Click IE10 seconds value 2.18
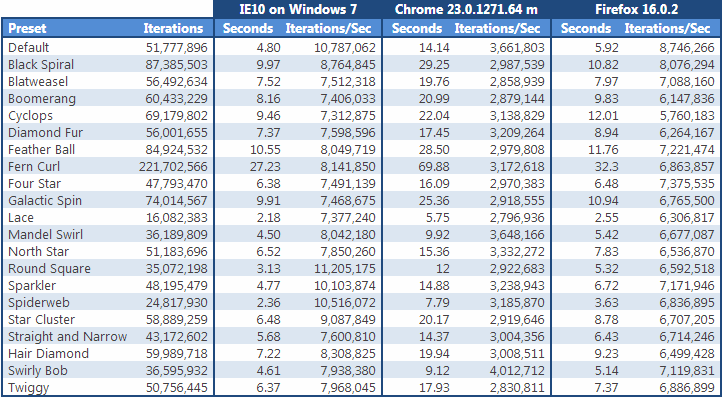This screenshot has width=723, height=398. pos(268,218)
